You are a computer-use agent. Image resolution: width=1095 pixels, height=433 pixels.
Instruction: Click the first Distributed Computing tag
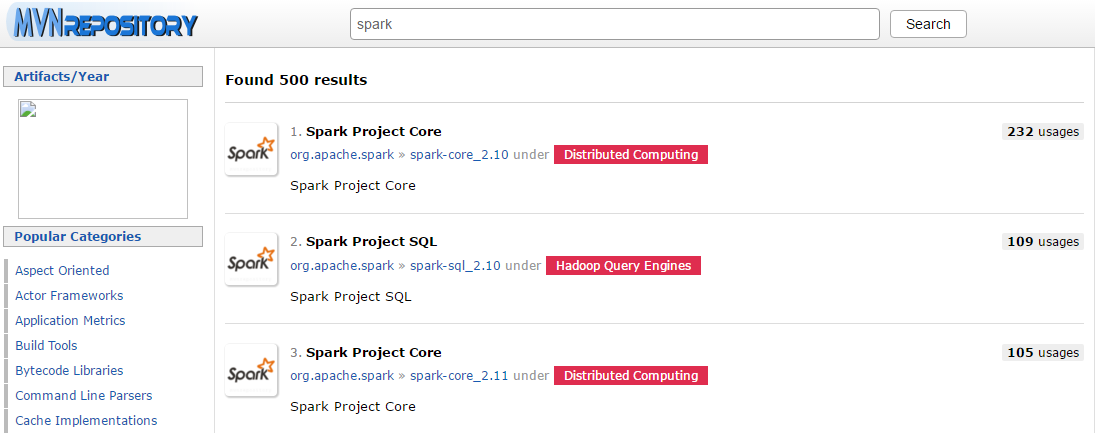point(631,154)
